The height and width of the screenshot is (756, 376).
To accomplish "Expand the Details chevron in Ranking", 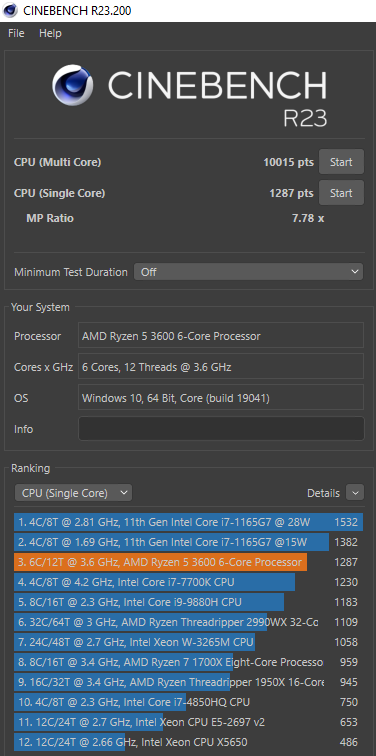I will click(x=355, y=493).
